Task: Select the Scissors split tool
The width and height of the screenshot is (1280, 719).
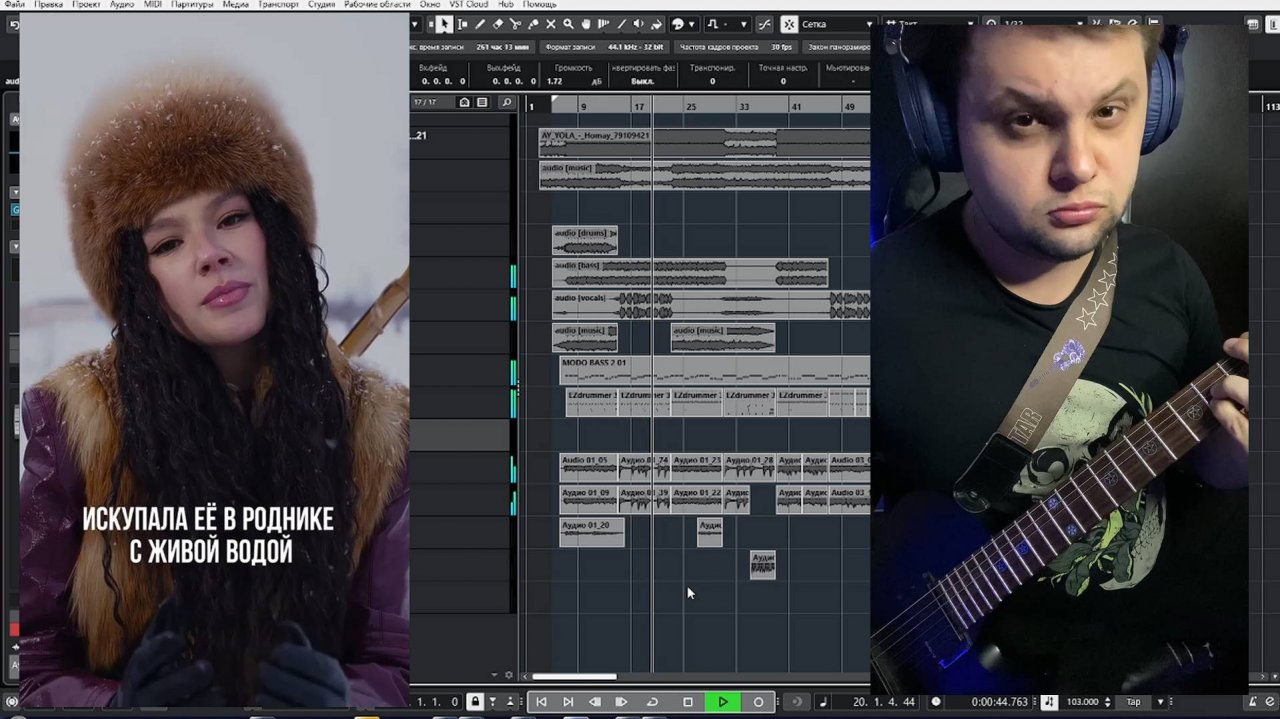Action: (x=515, y=24)
